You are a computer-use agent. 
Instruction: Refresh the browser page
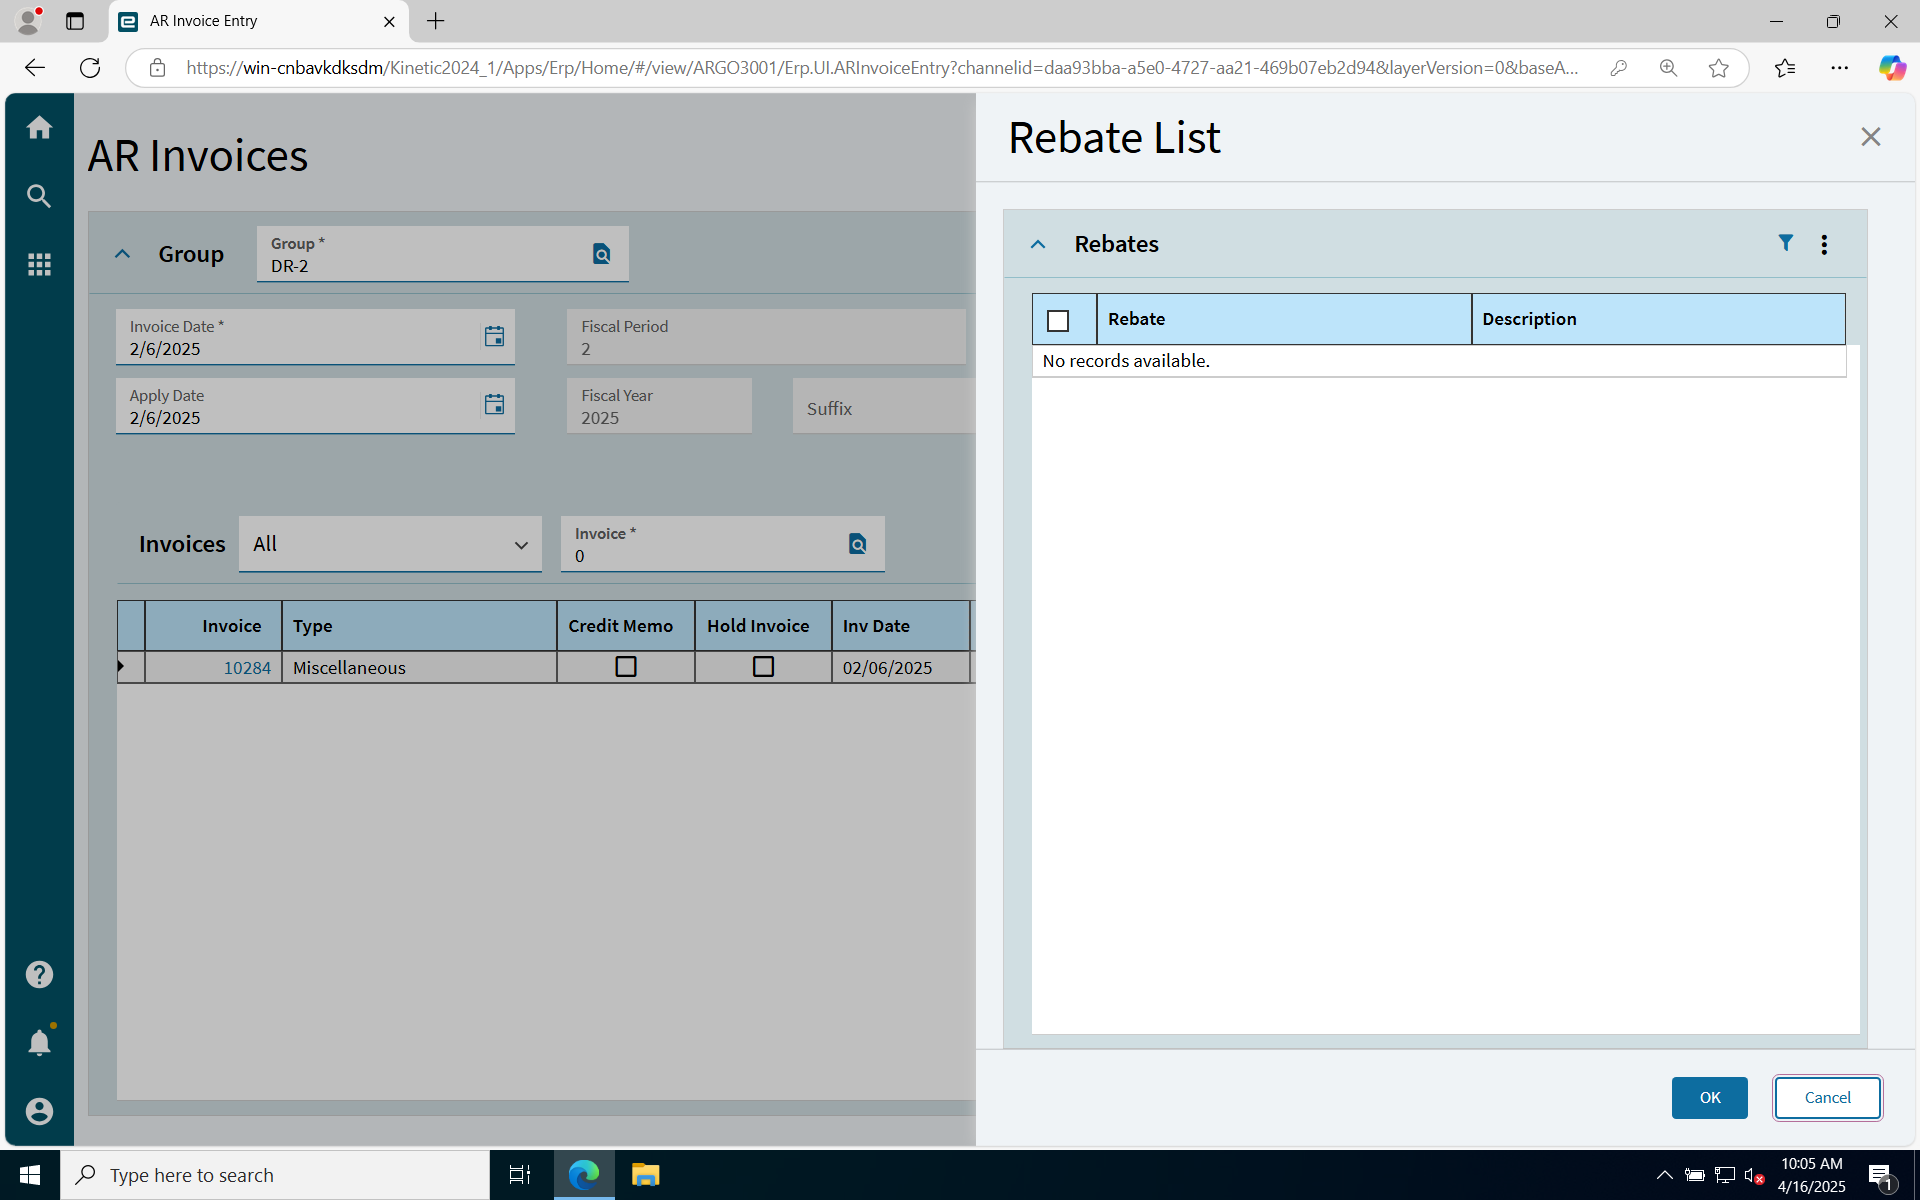pyautogui.click(x=90, y=68)
